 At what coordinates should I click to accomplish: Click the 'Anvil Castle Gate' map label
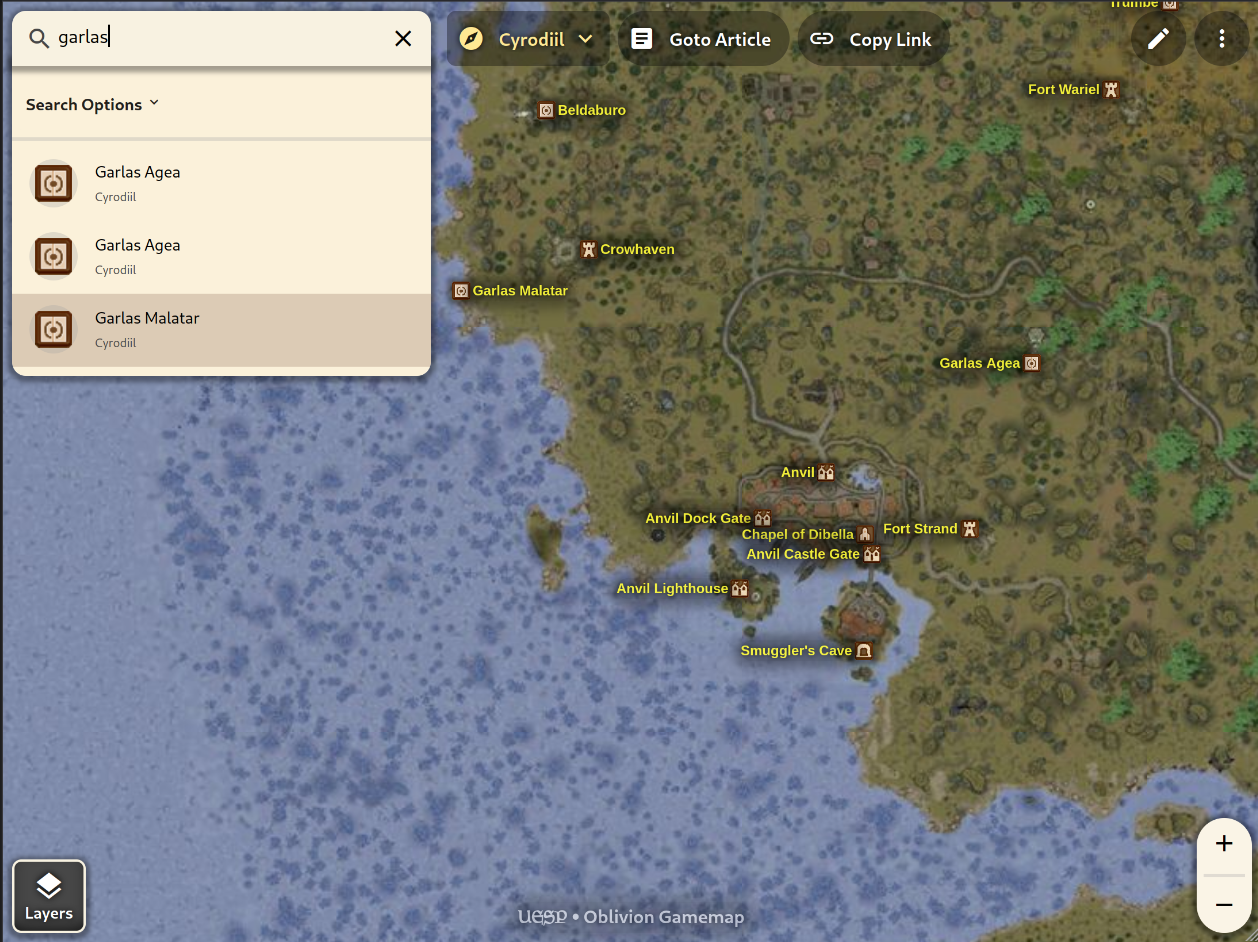point(803,554)
